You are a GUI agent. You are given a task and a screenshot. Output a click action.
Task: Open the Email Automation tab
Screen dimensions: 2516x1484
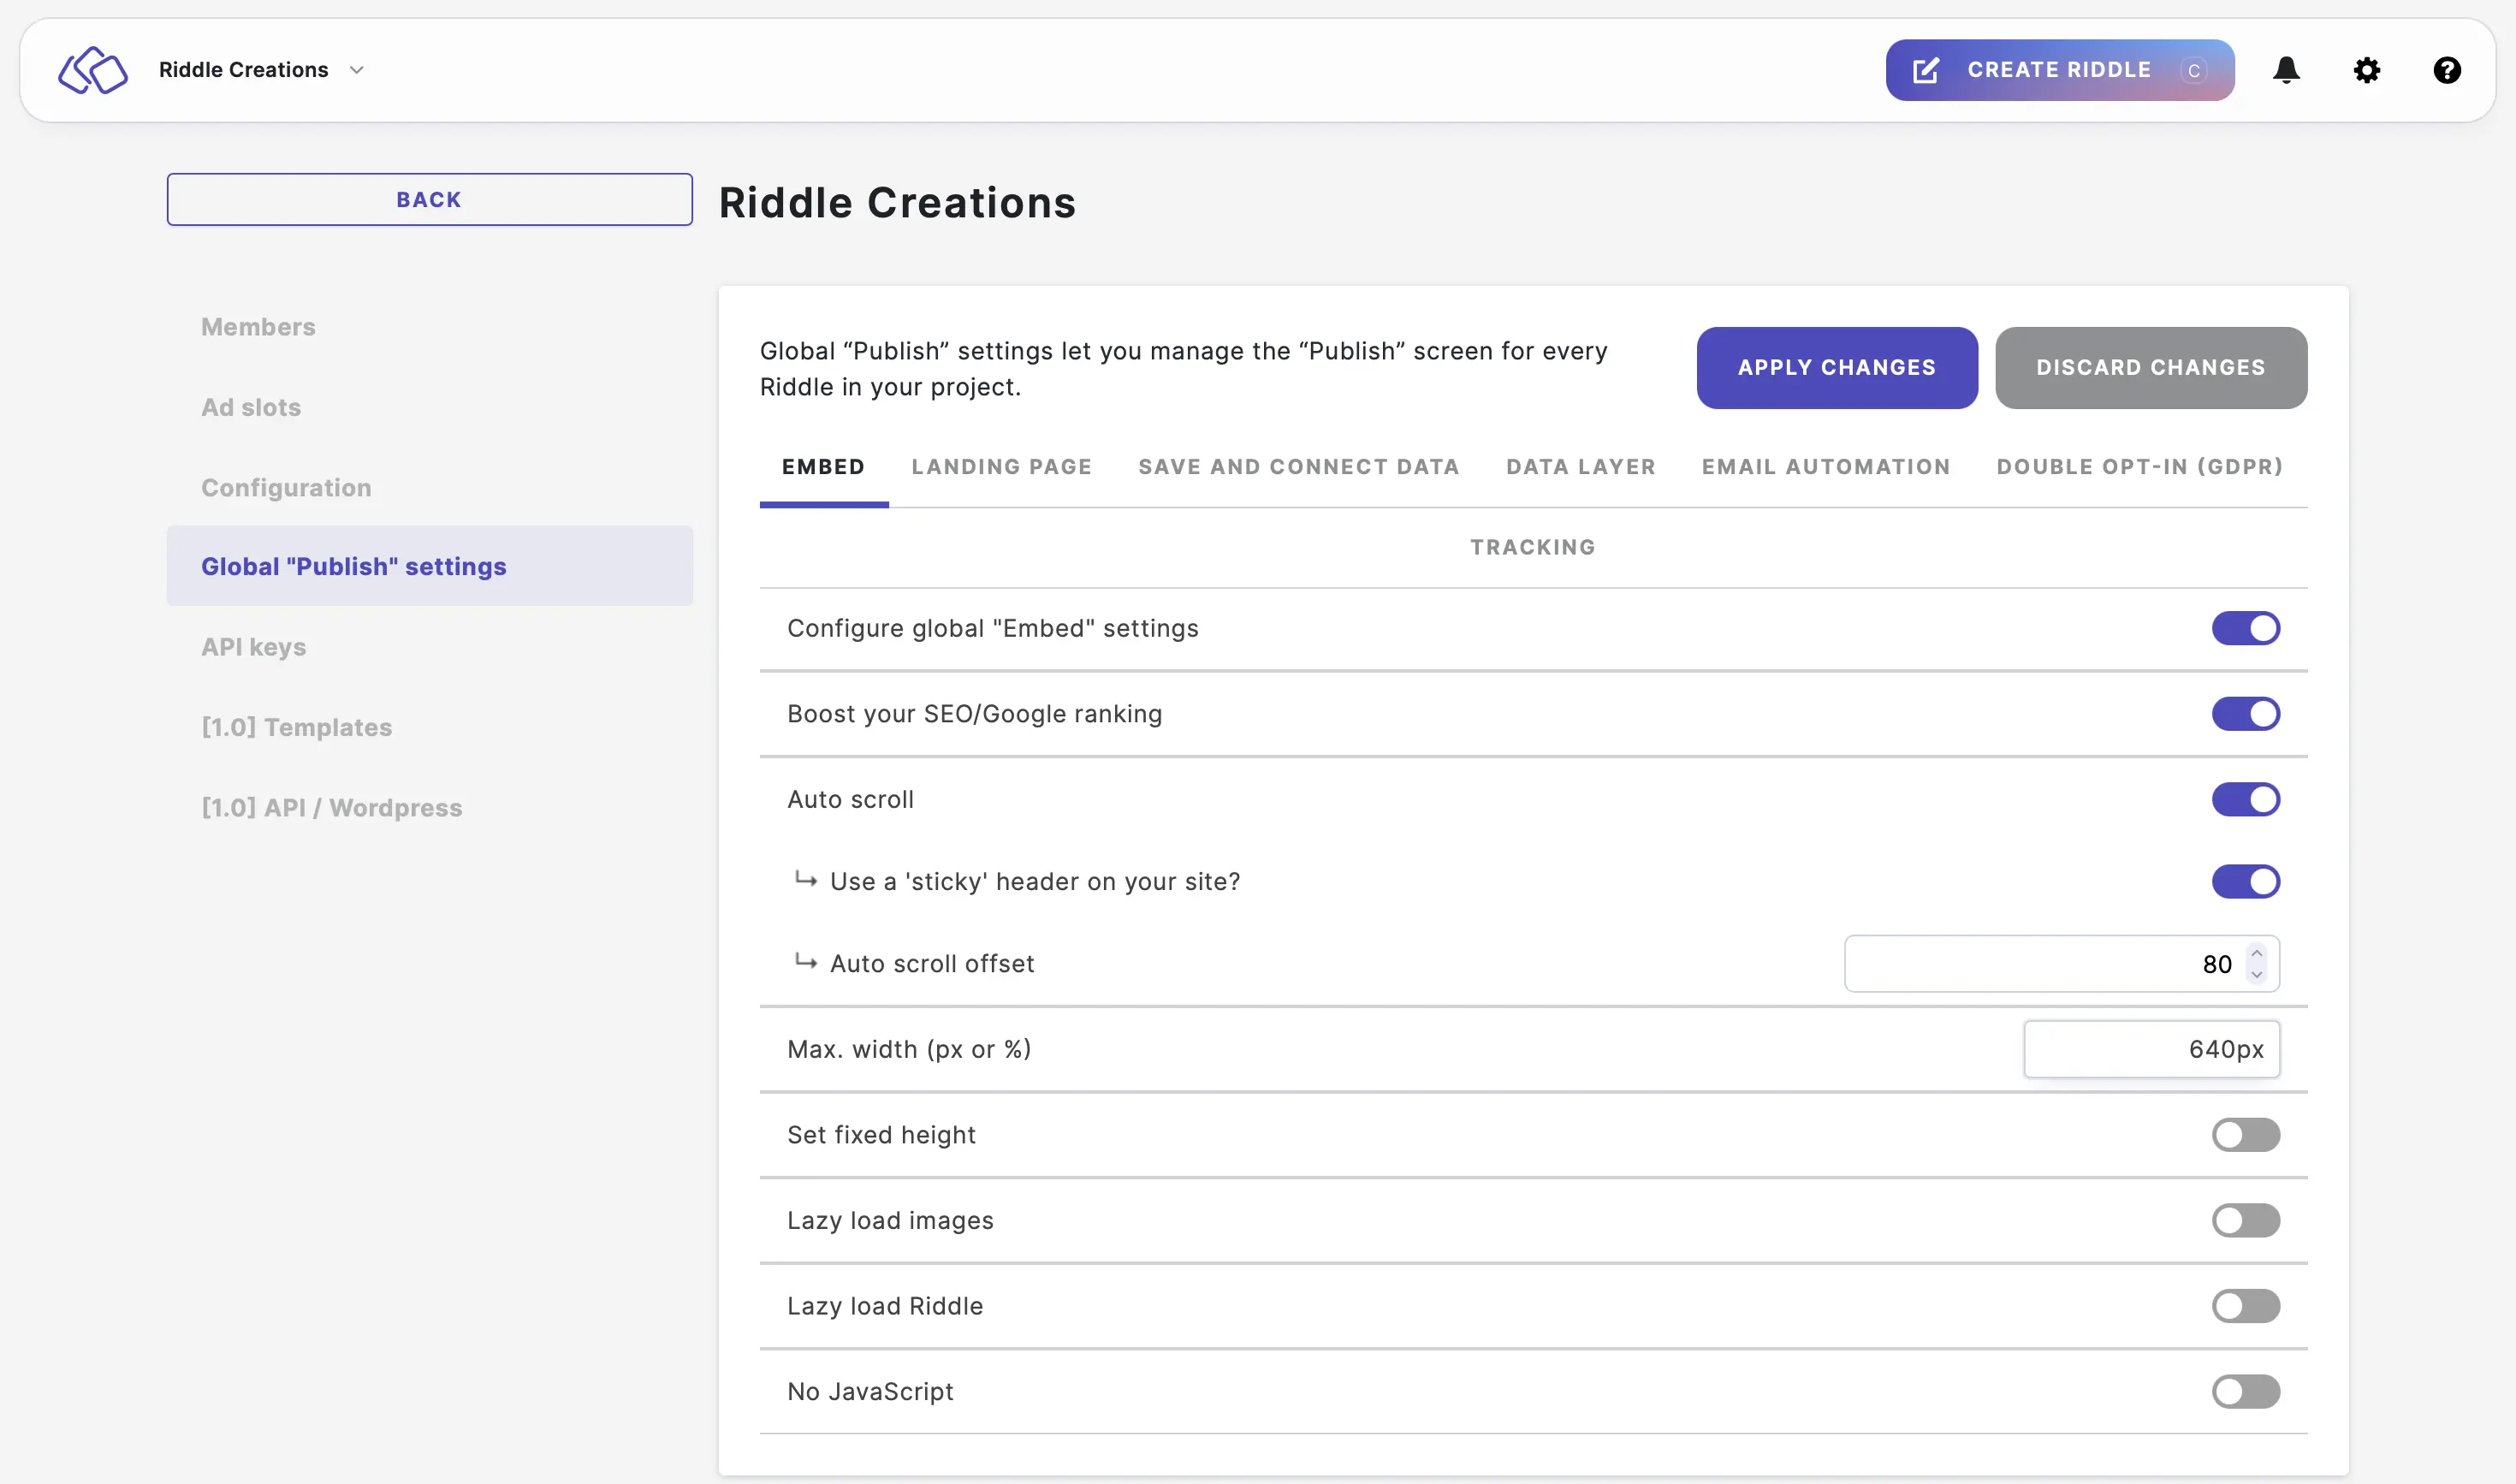pos(1825,467)
